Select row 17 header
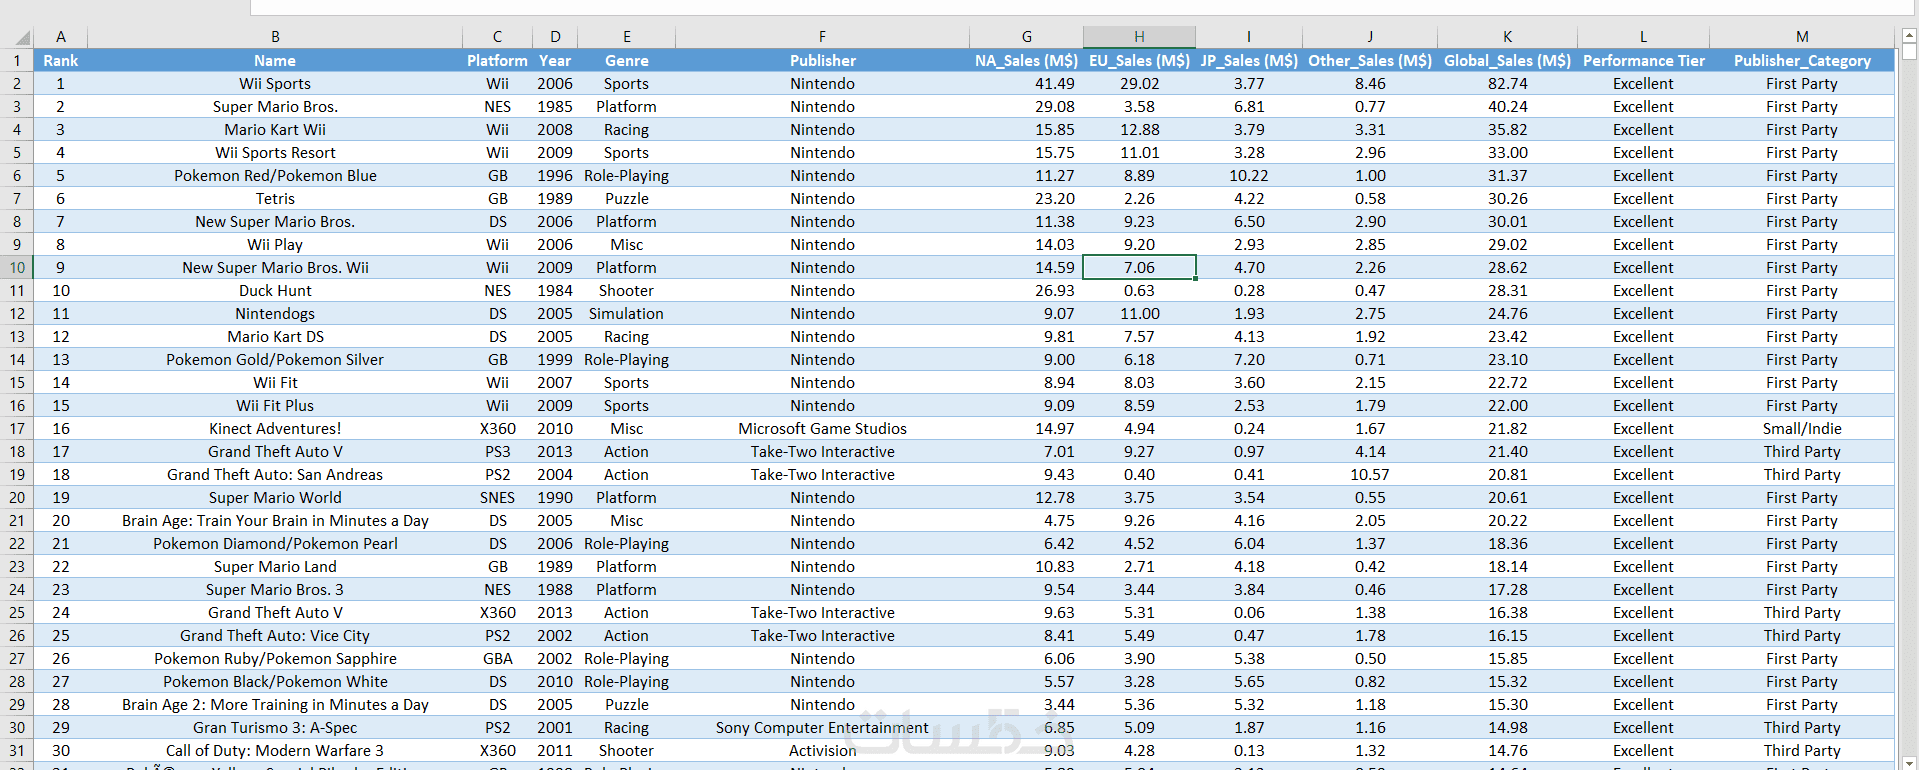The width and height of the screenshot is (1919, 770). [x=17, y=429]
